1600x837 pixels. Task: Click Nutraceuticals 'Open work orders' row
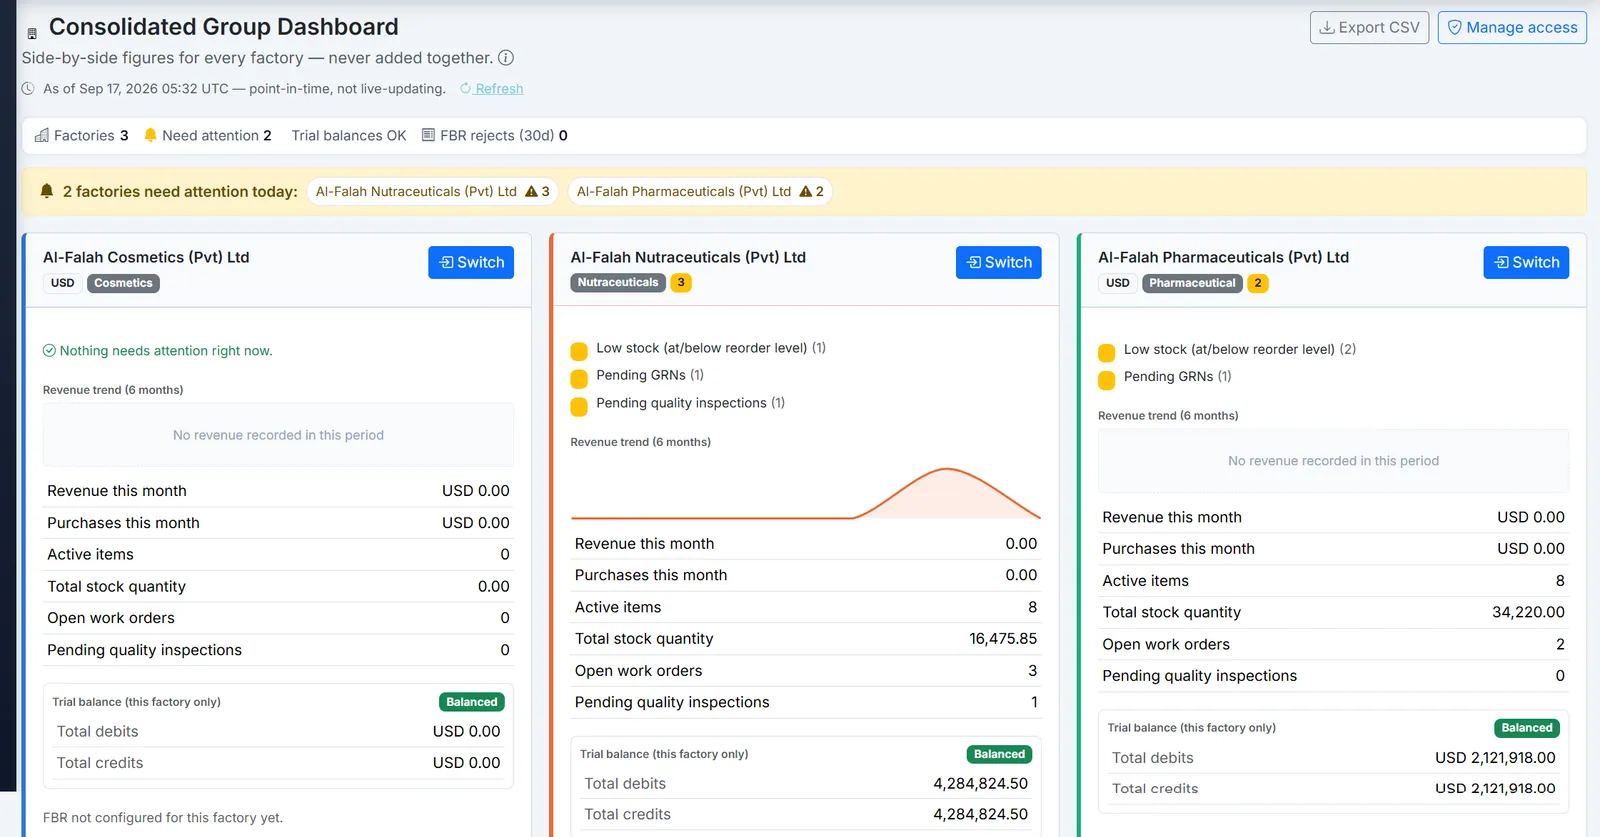[x=805, y=671]
